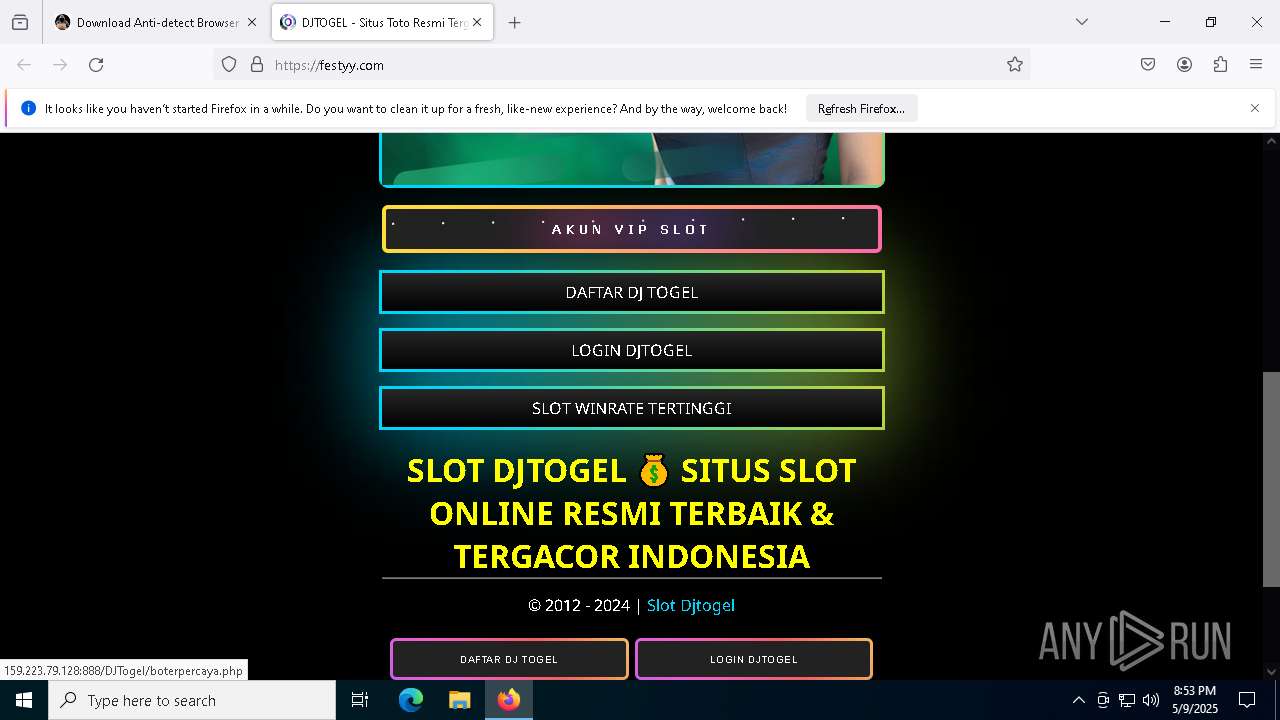Click Firefox icon in taskbar
1280x720 pixels.
[x=509, y=700]
